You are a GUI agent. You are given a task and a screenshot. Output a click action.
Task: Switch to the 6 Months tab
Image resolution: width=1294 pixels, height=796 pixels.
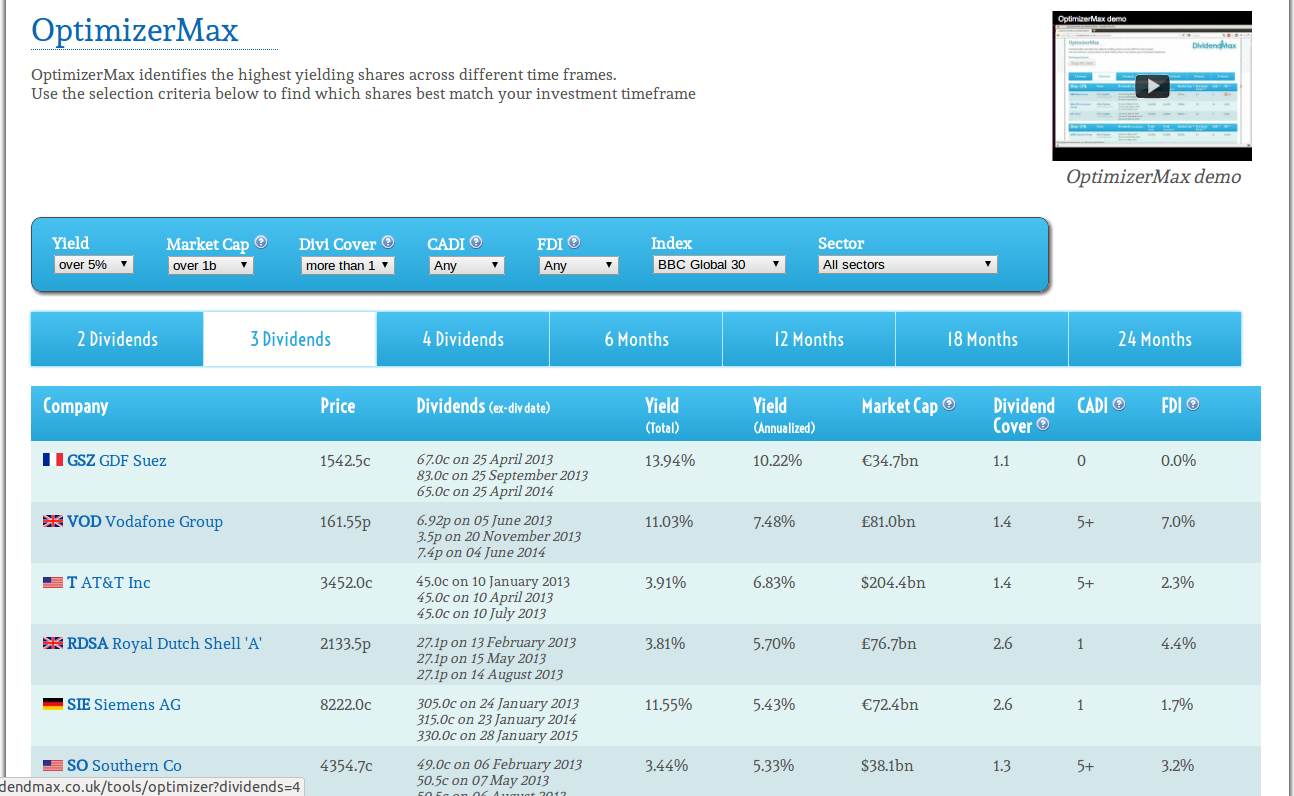tap(636, 339)
